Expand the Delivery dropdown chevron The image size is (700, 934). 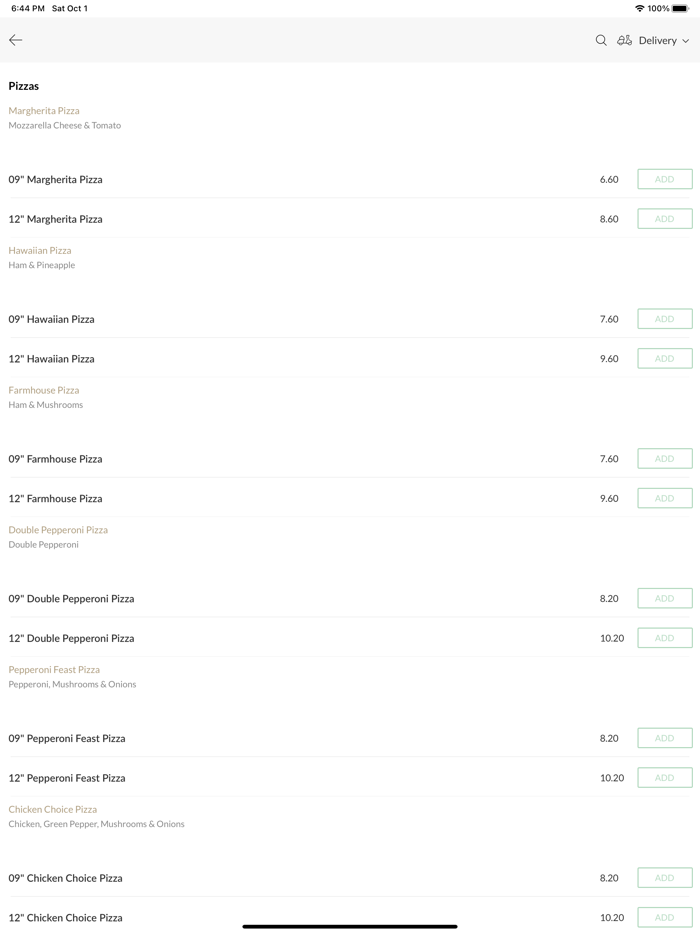[x=686, y=41]
